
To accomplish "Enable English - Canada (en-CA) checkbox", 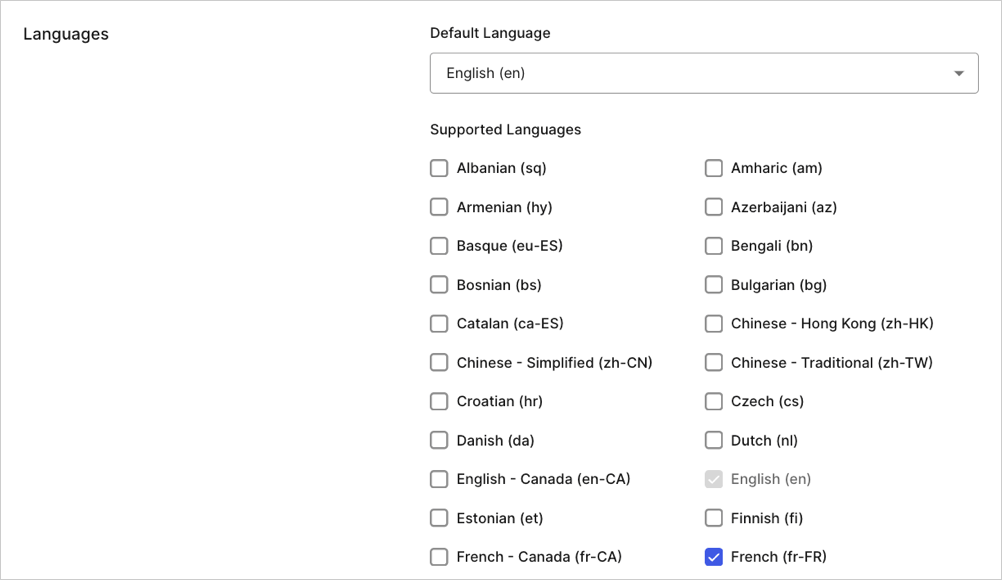I will click(x=439, y=479).
